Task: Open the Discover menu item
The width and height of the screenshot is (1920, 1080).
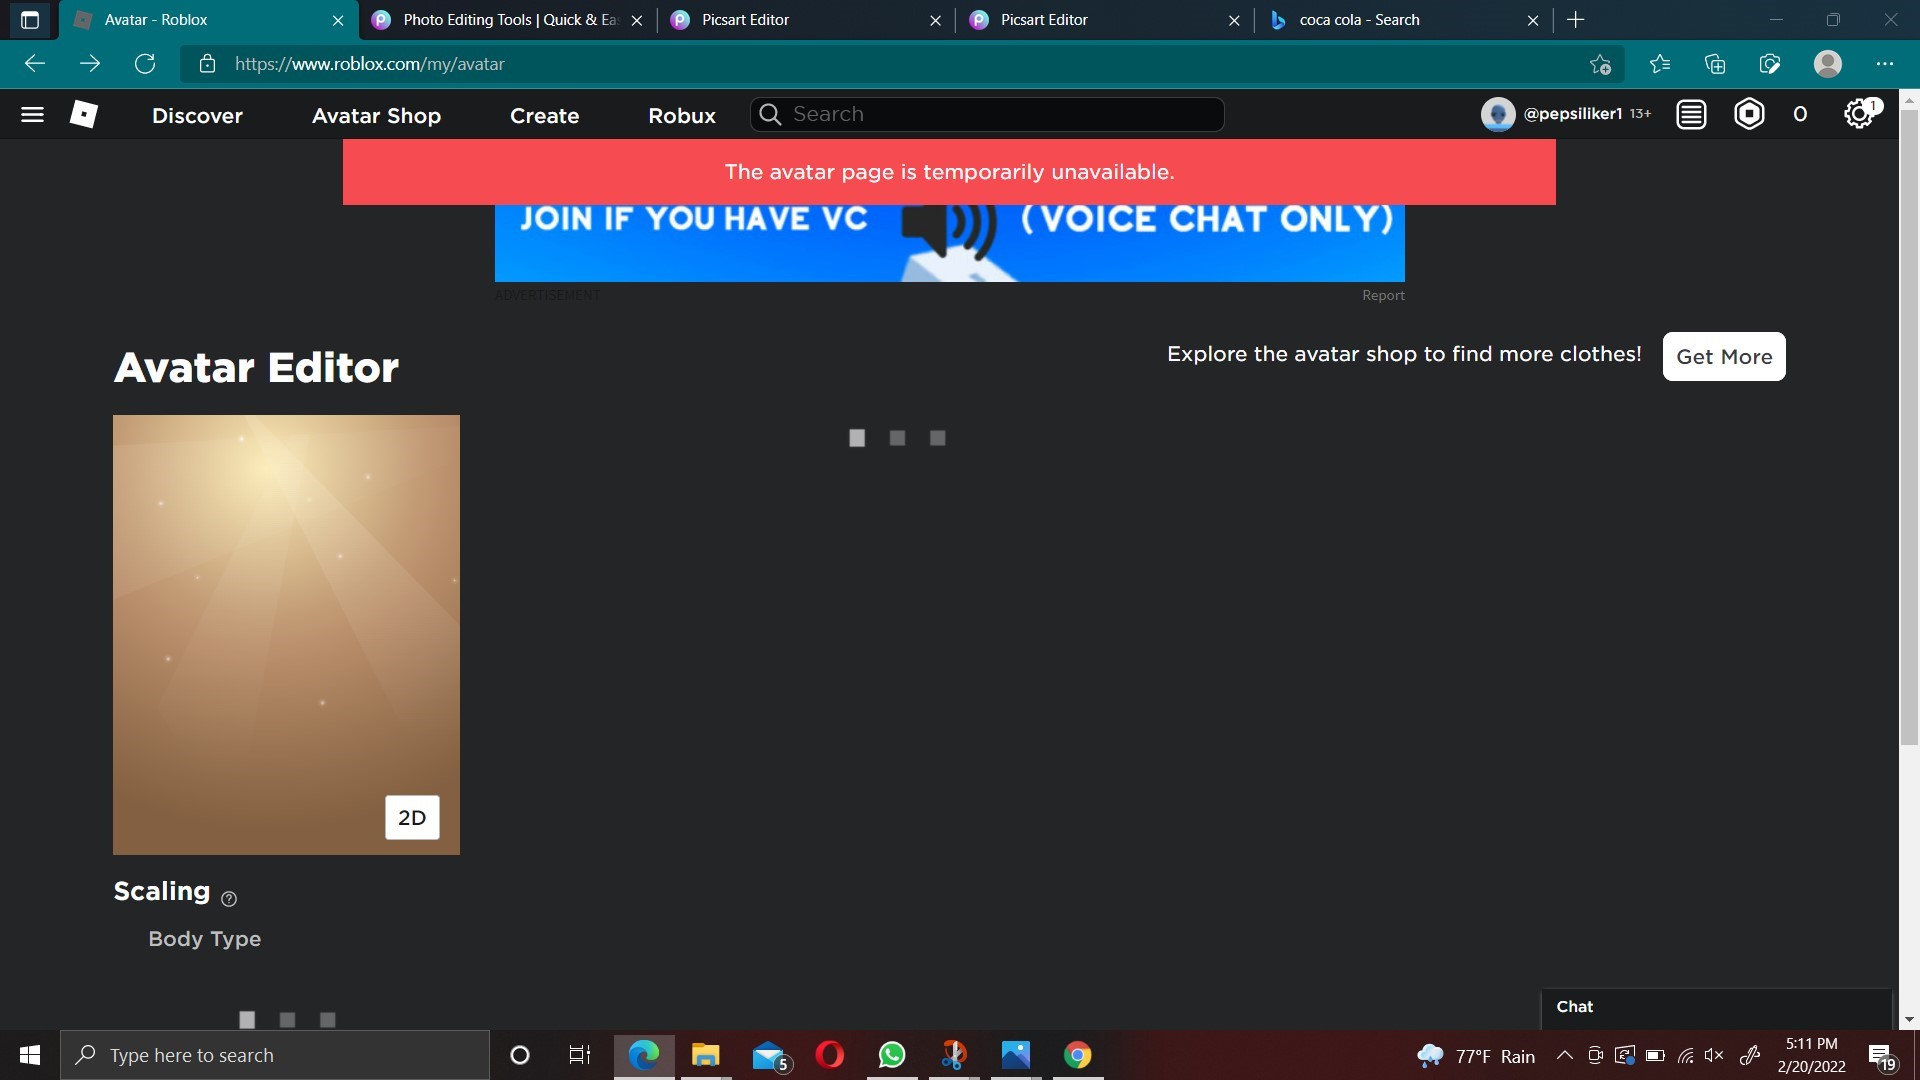Action: click(197, 116)
